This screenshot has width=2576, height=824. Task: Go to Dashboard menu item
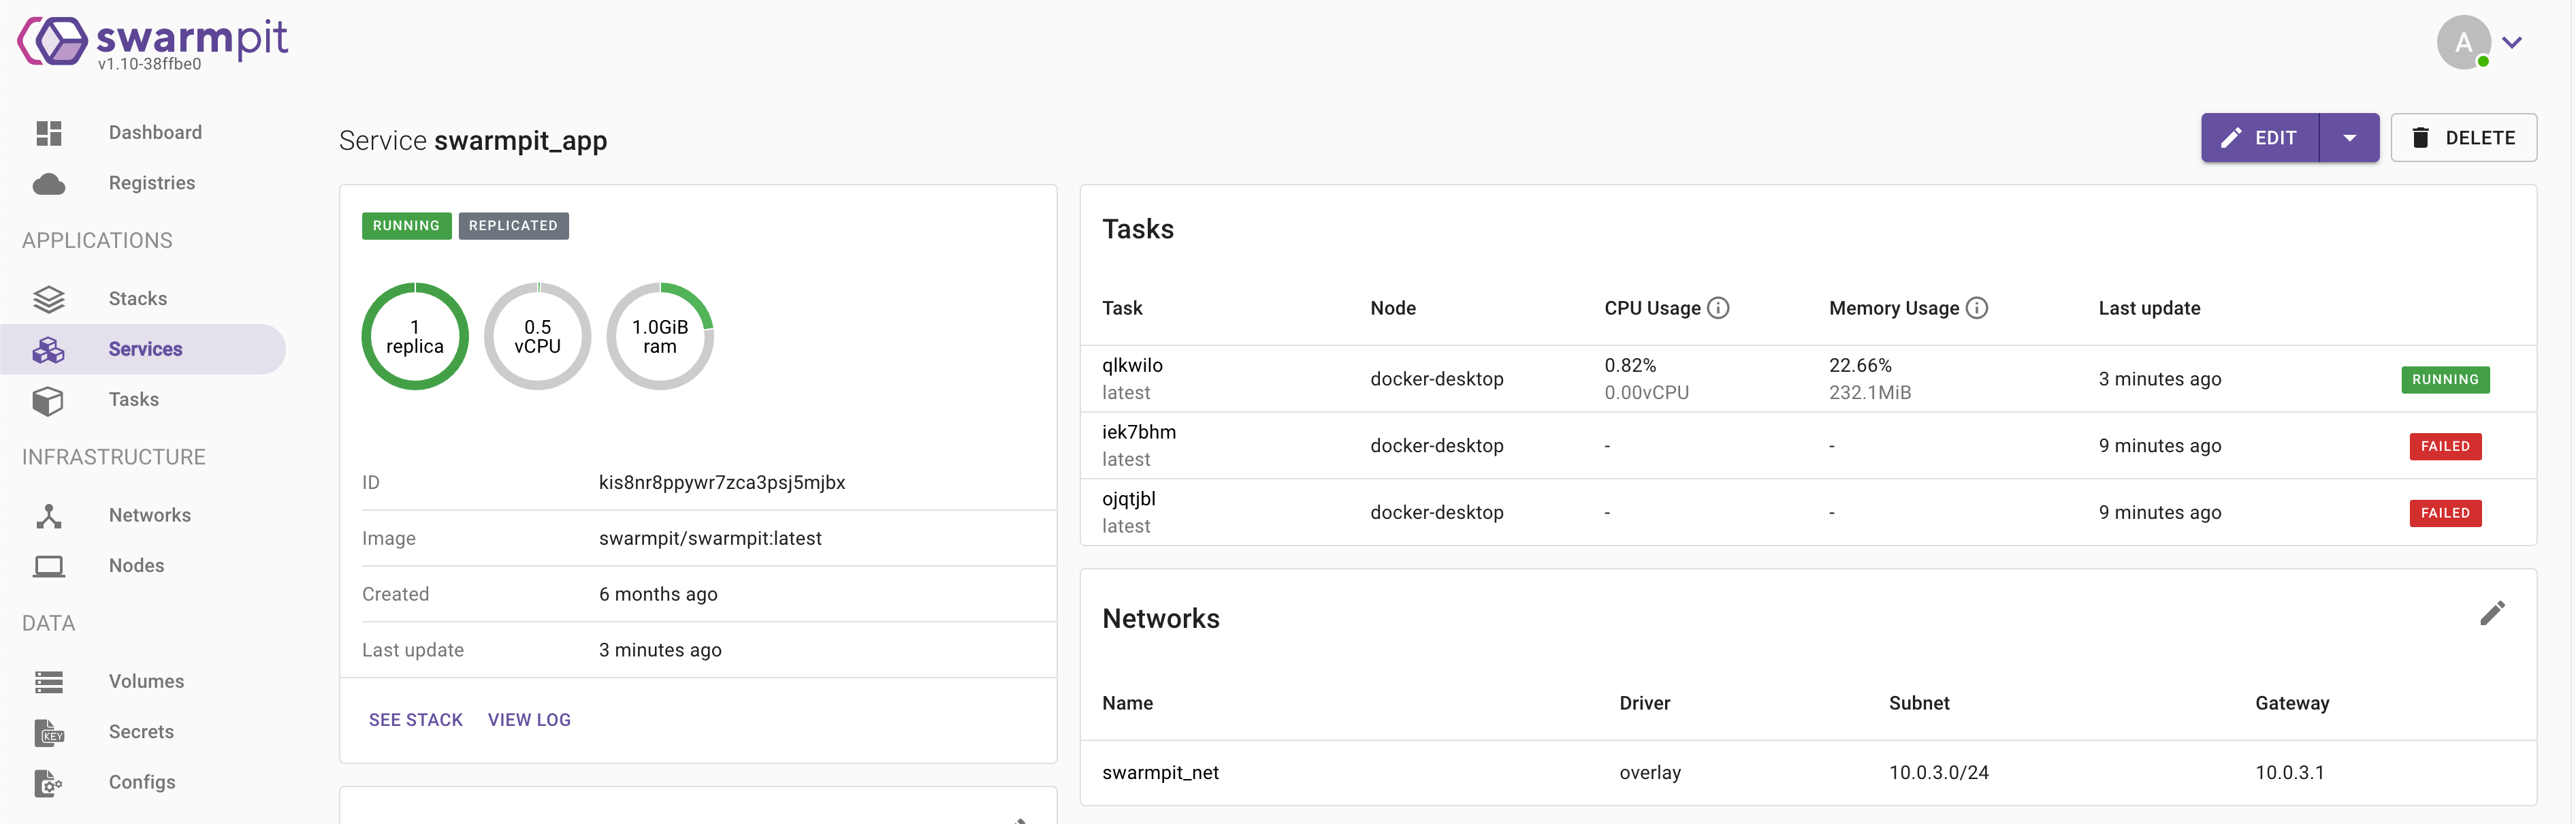coord(143,133)
